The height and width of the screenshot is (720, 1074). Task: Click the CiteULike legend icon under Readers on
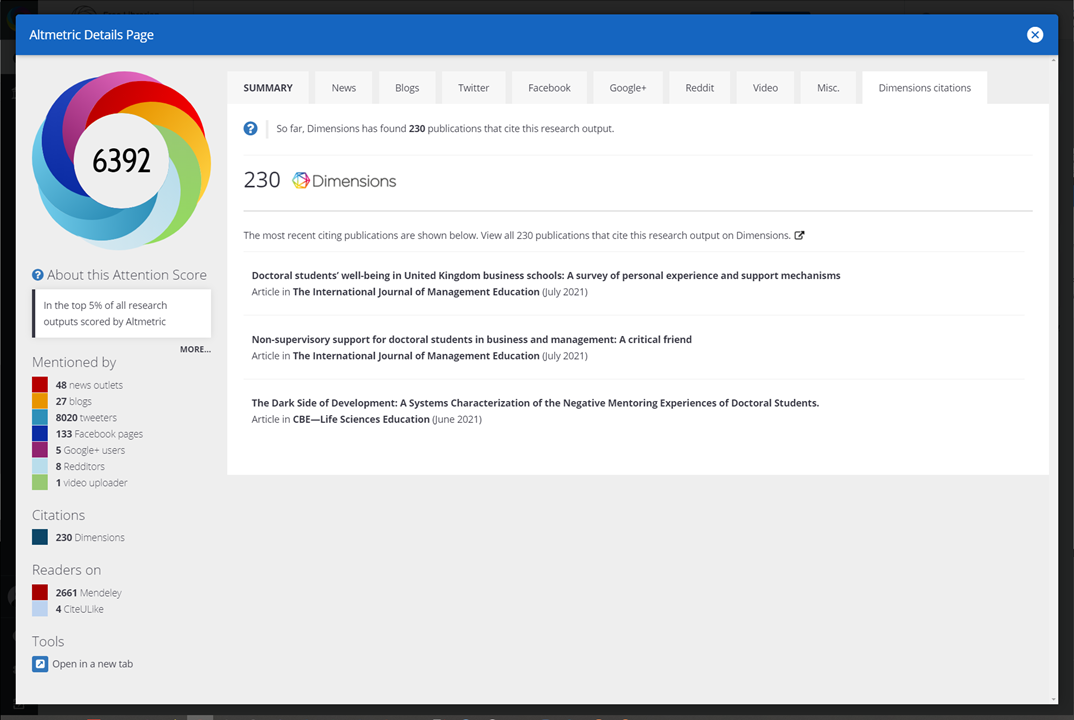tap(39, 608)
